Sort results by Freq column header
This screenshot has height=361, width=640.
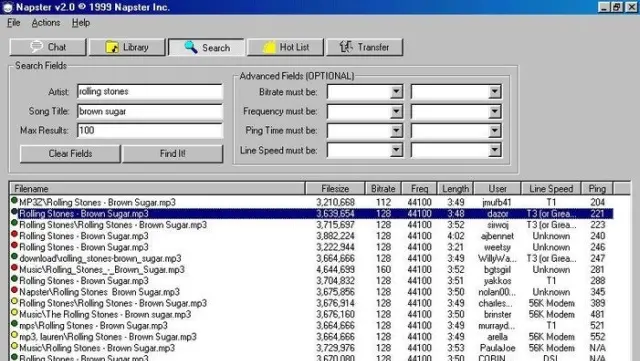pyautogui.click(x=420, y=189)
